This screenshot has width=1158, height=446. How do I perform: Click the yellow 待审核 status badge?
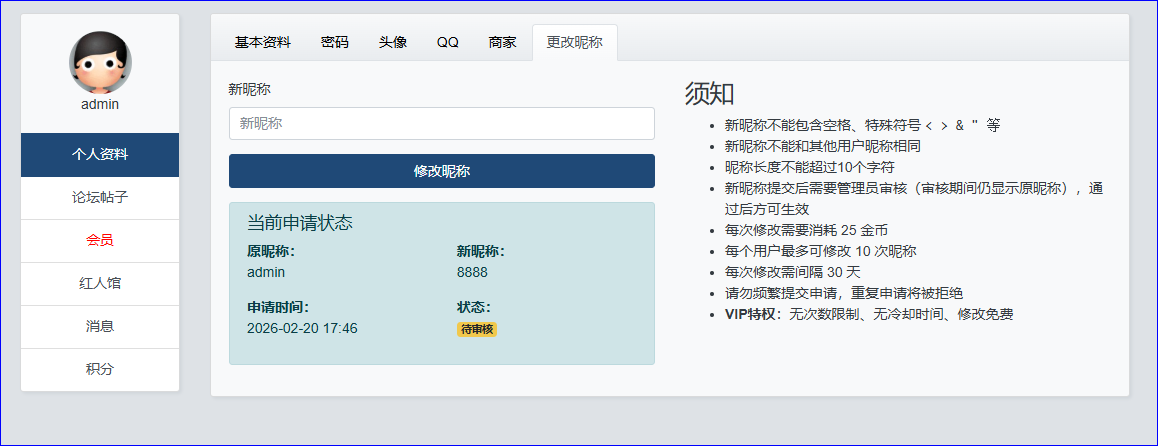coord(477,329)
